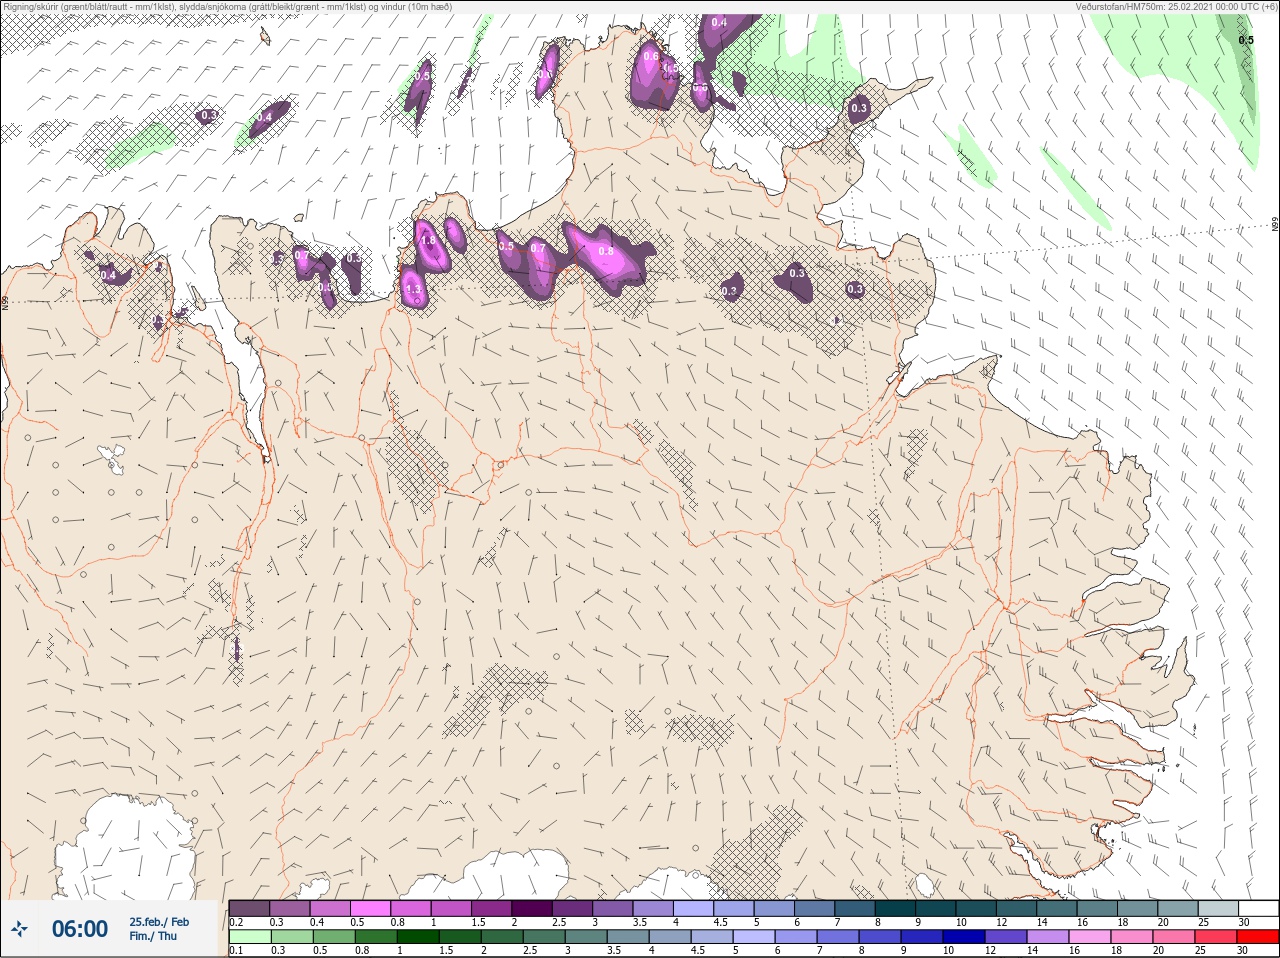
Task: Click the darkest blue swatch in lower legend
Action: pyautogui.click(x=962, y=937)
